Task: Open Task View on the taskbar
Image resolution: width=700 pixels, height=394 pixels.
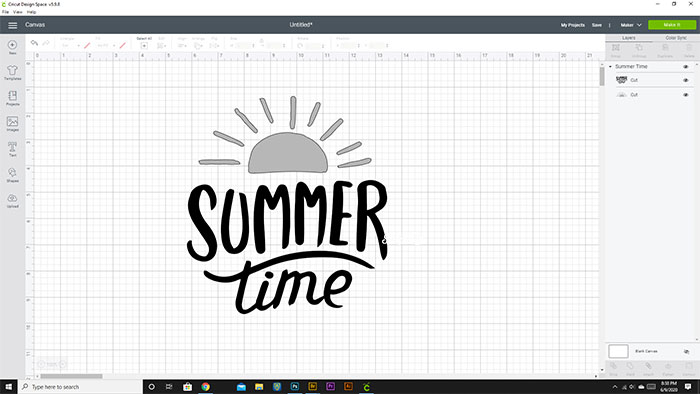Action: 169,387
